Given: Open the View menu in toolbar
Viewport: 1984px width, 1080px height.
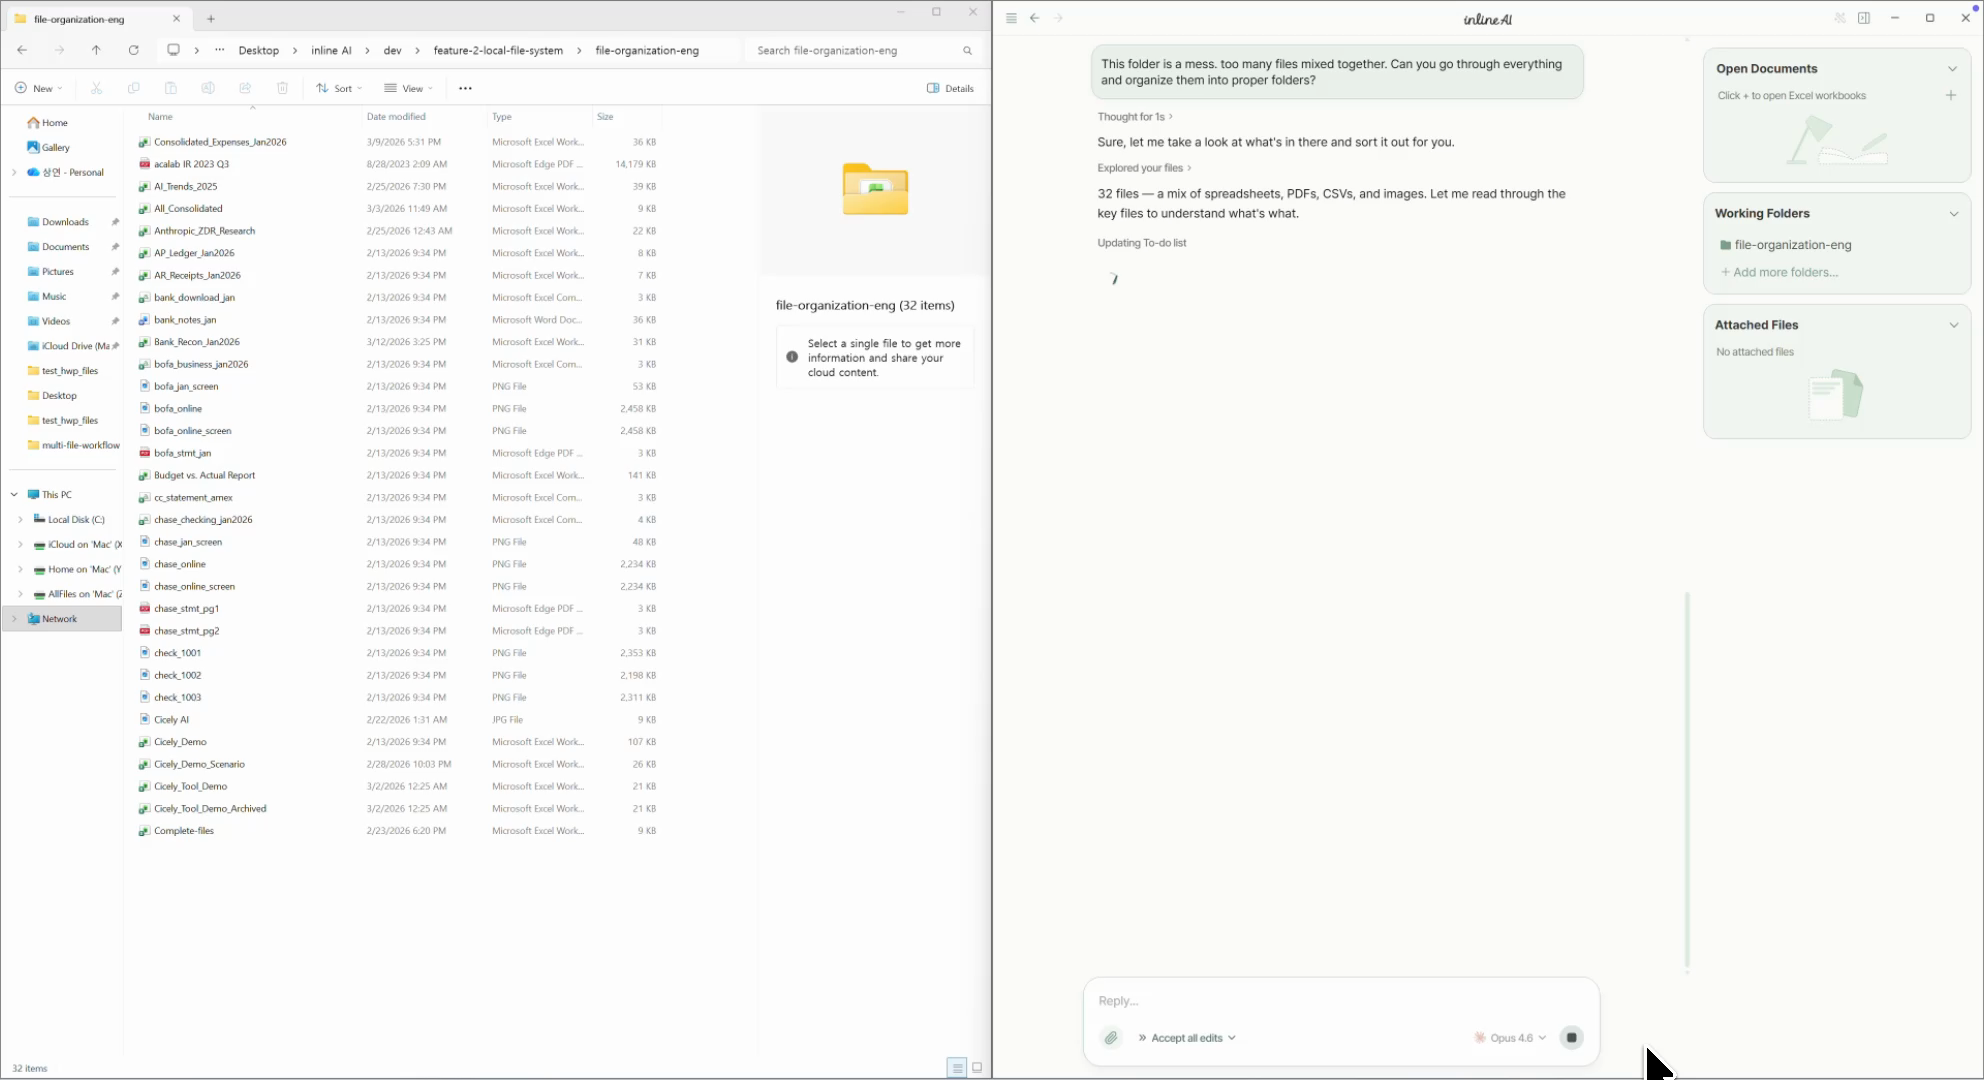Looking at the screenshot, I should coord(408,88).
